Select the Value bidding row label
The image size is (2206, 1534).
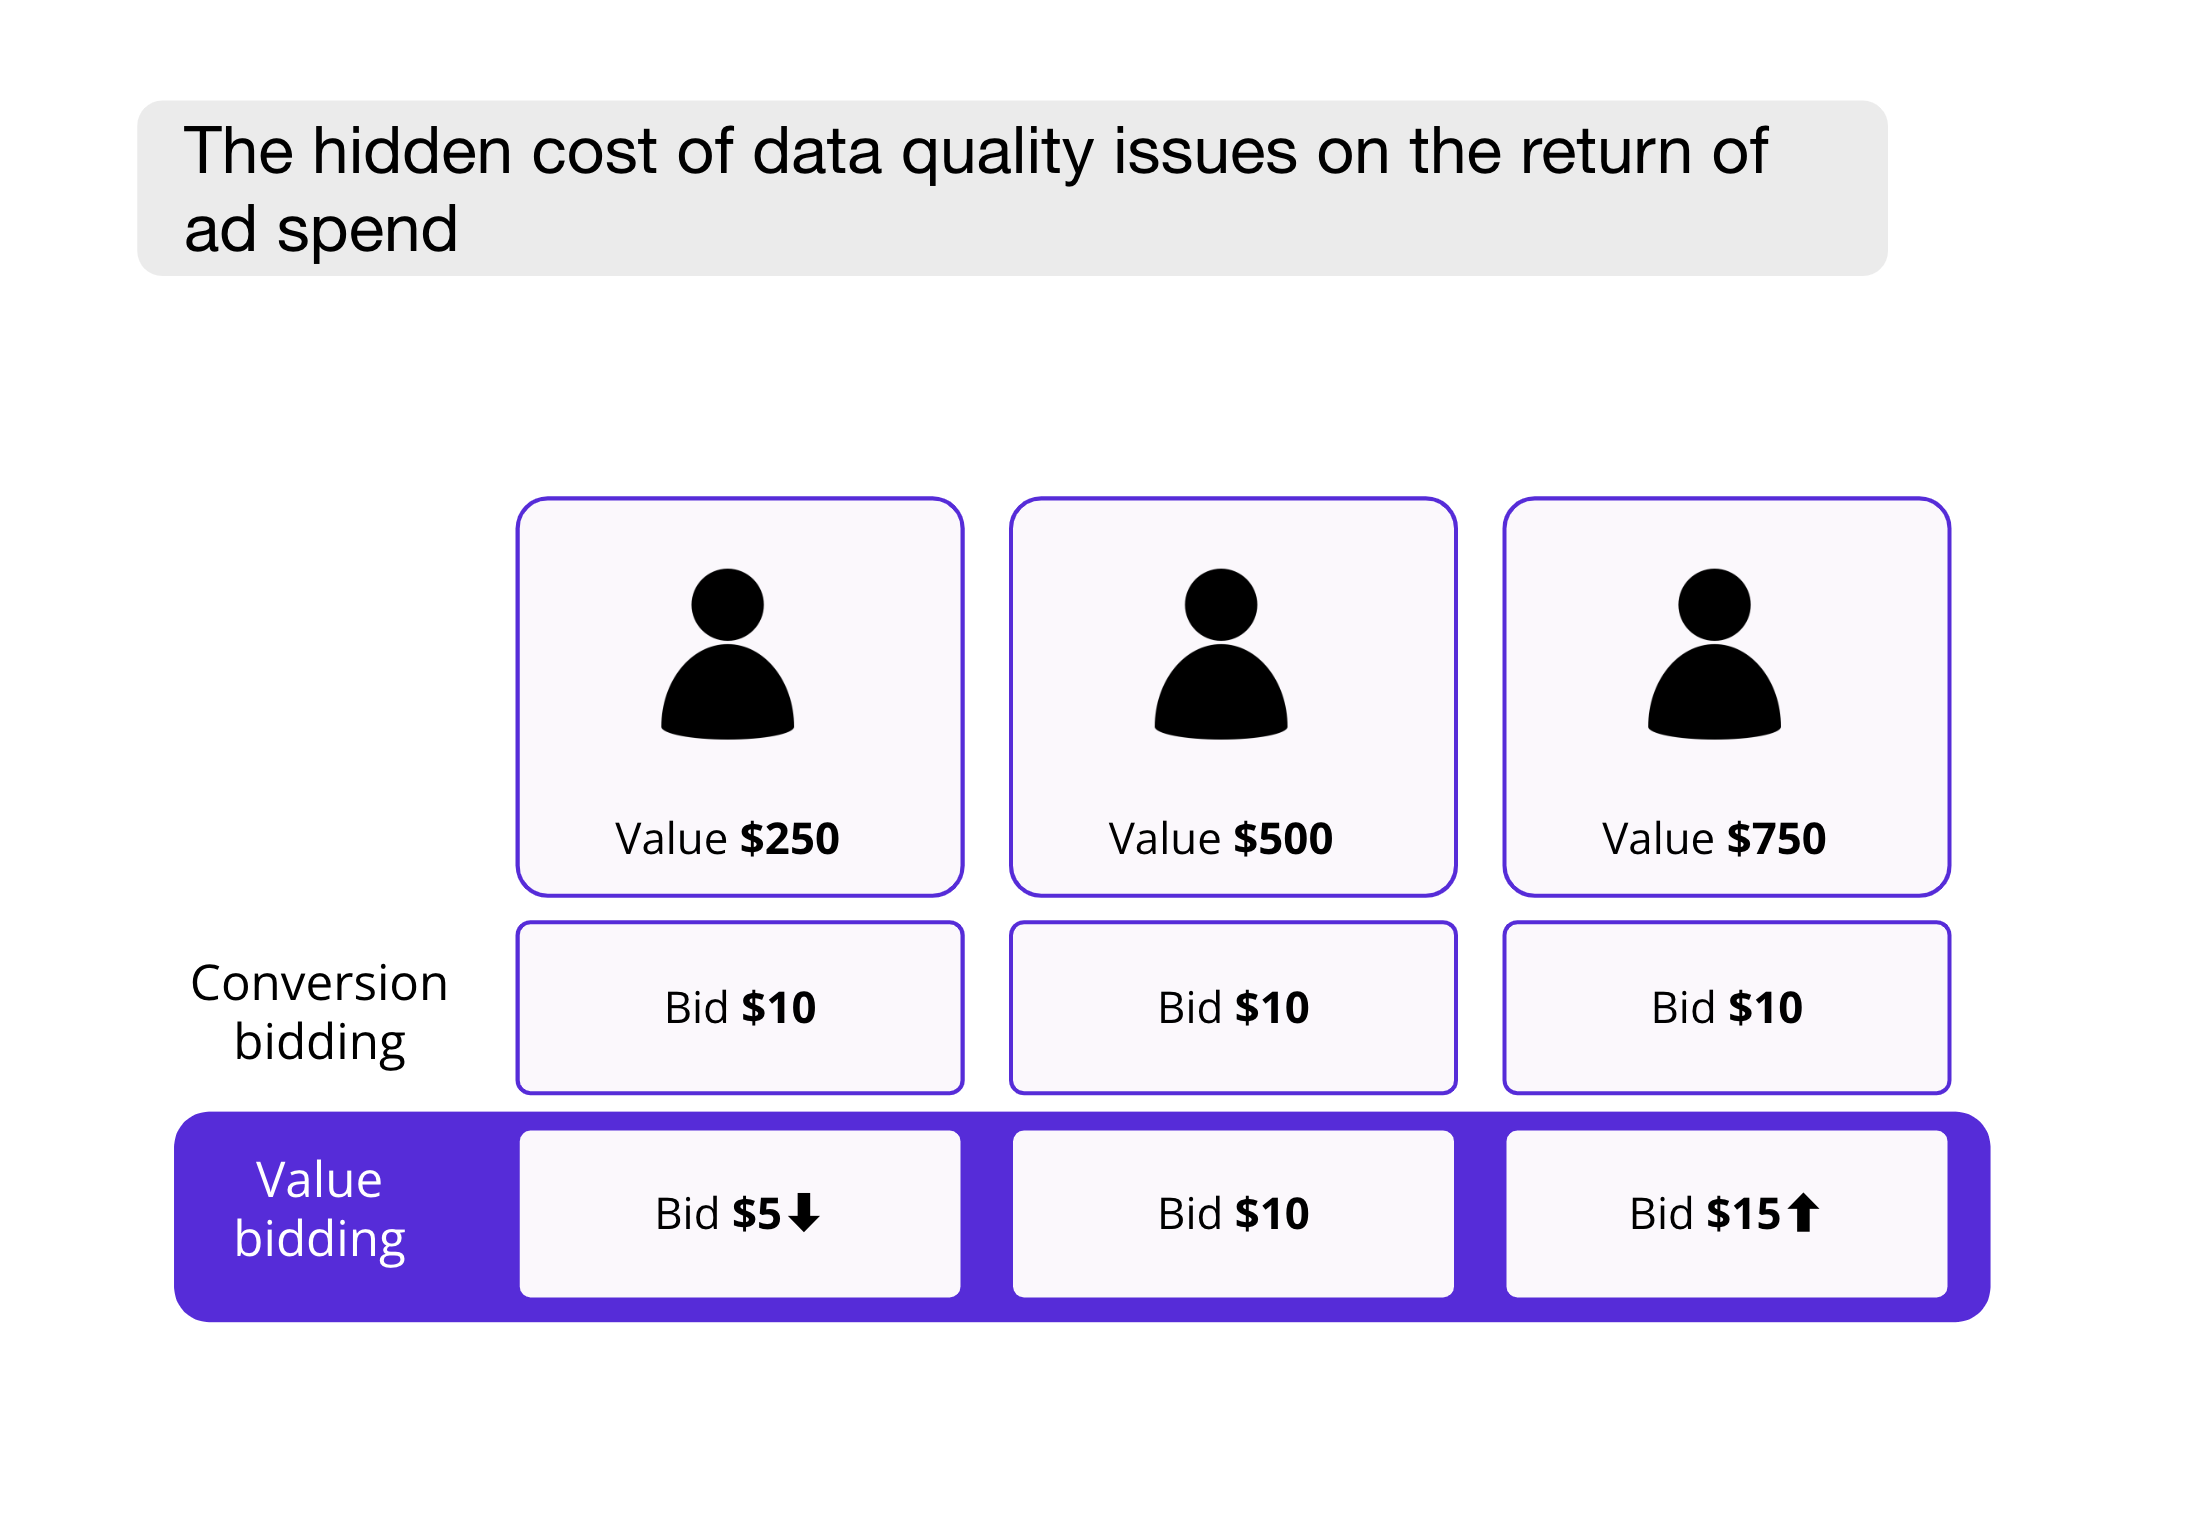(x=319, y=1210)
